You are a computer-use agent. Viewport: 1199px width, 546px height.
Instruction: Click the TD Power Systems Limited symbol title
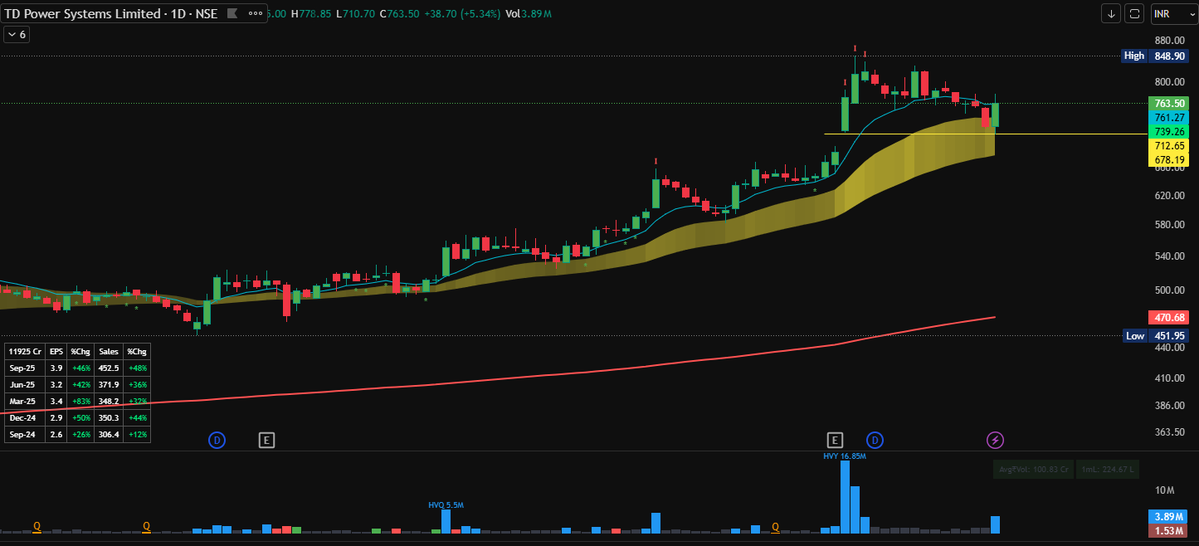[83, 14]
